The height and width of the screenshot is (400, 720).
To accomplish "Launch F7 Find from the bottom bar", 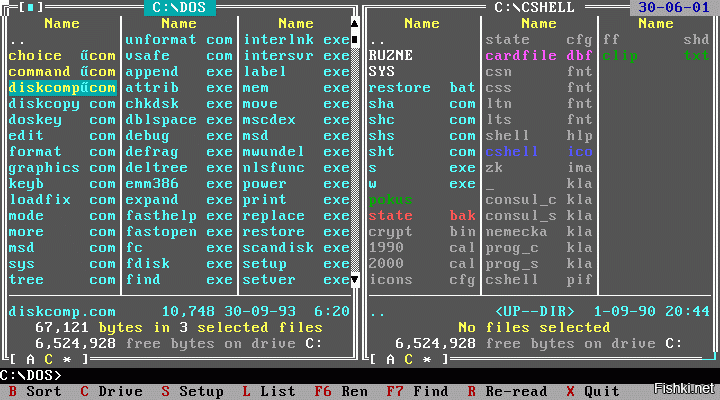I will pyautogui.click(x=416, y=391).
